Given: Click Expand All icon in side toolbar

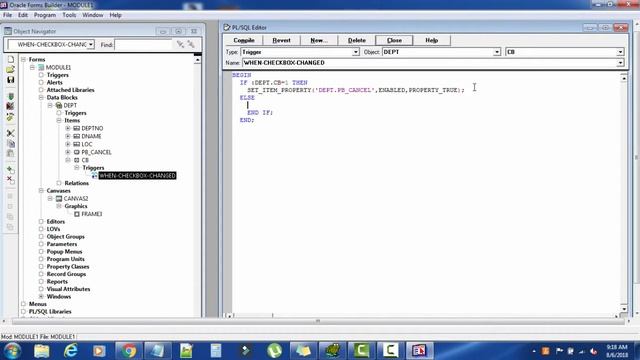Looking at the screenshot, I should click(11, 217).
